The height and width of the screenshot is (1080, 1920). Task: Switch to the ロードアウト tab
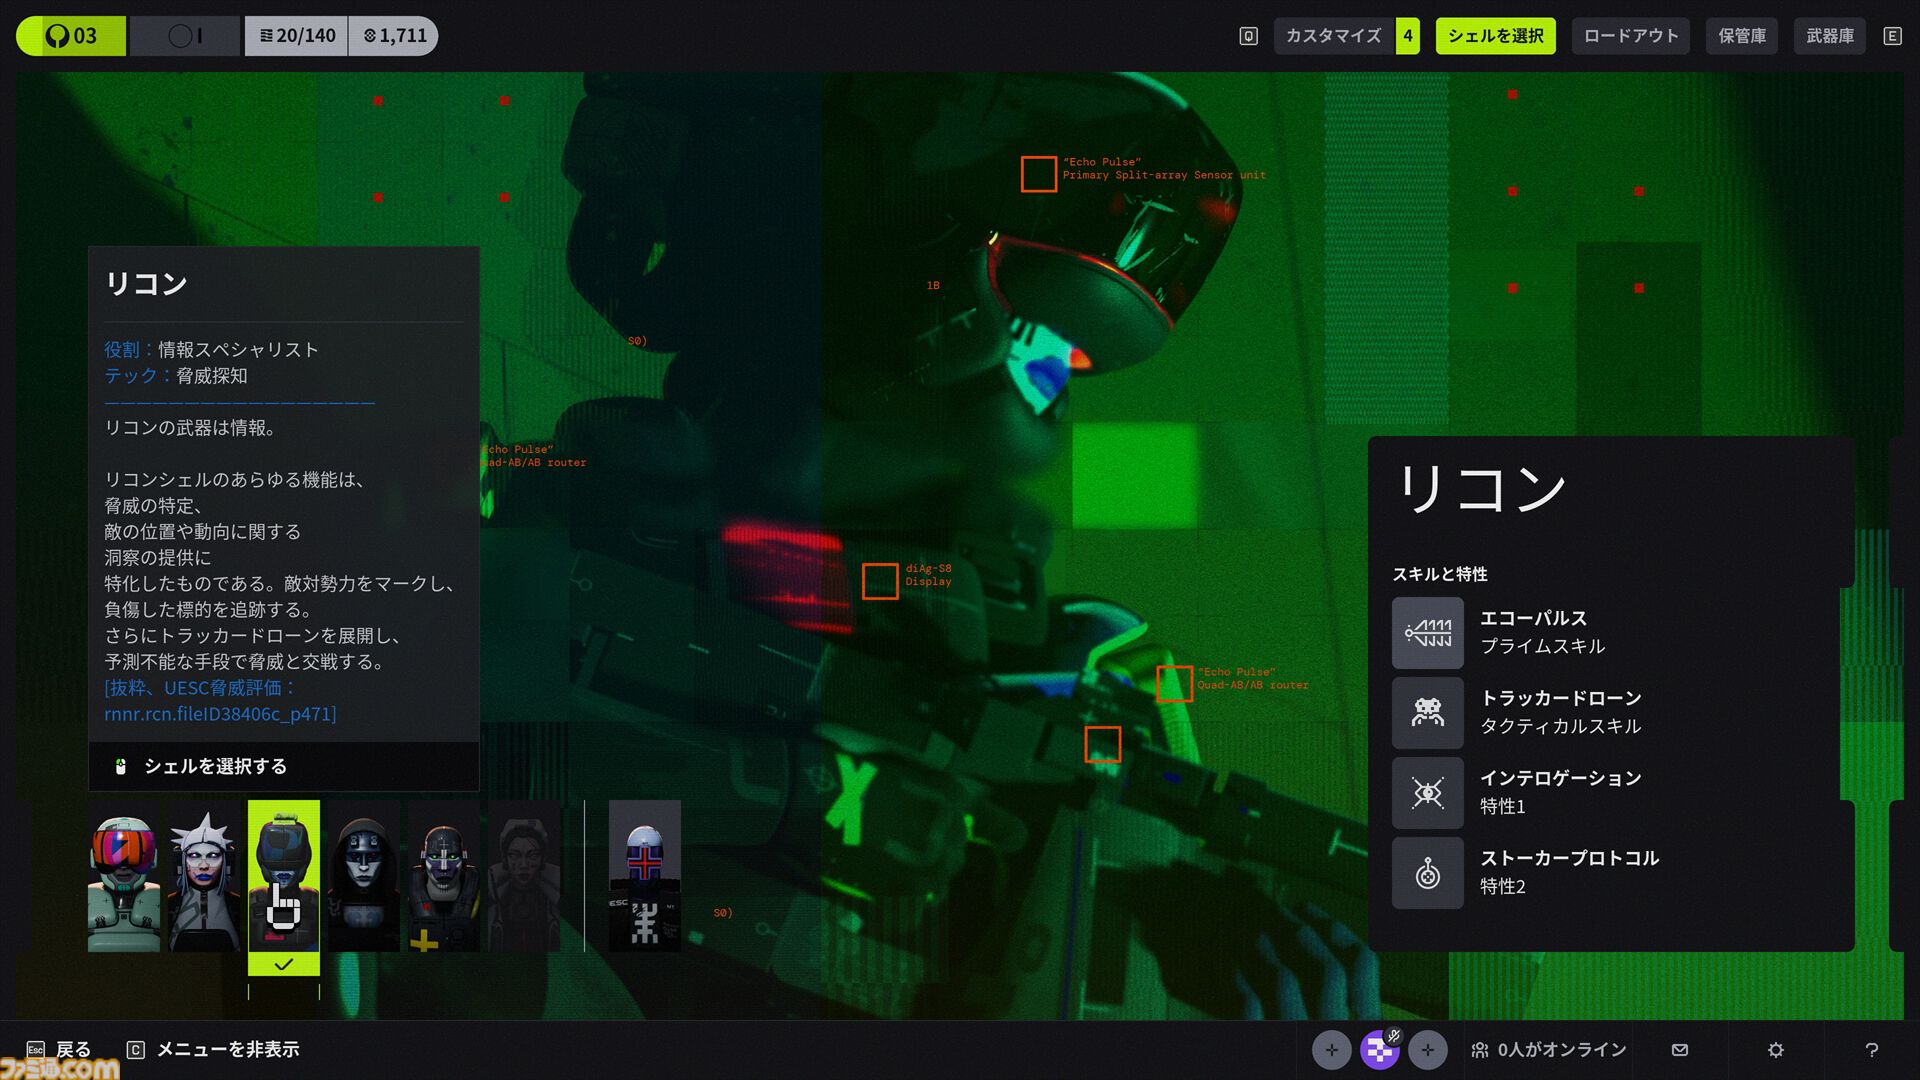click(1630, 36)
